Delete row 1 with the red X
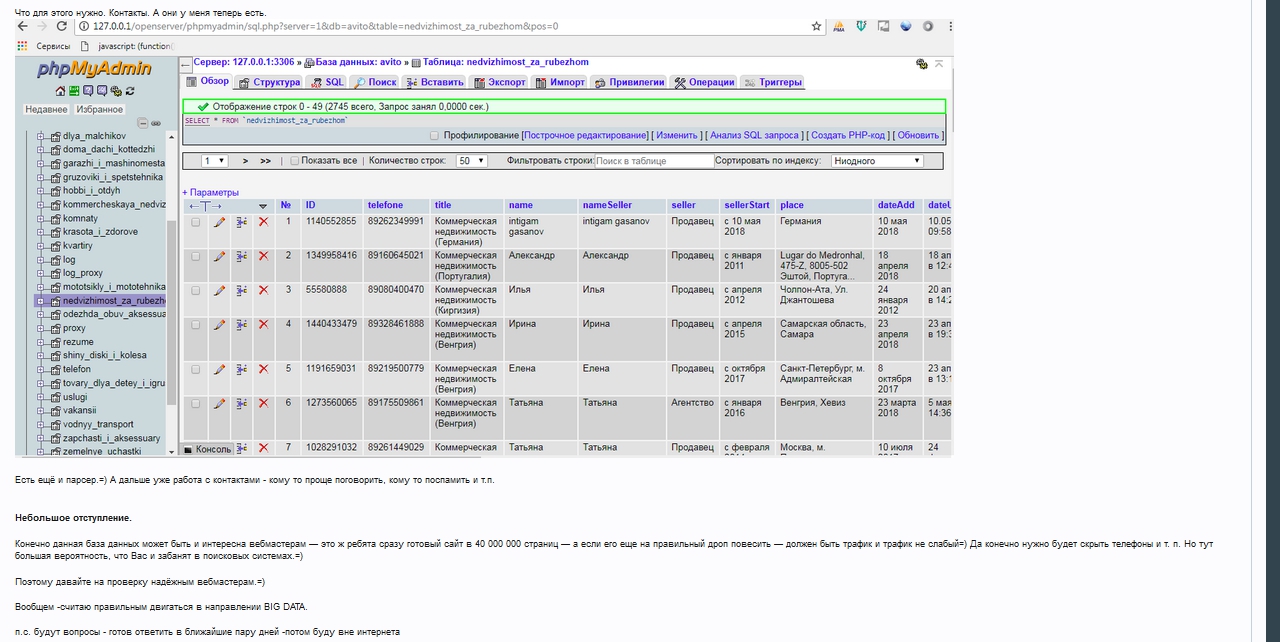The image size is (1280, 642). 263,222
